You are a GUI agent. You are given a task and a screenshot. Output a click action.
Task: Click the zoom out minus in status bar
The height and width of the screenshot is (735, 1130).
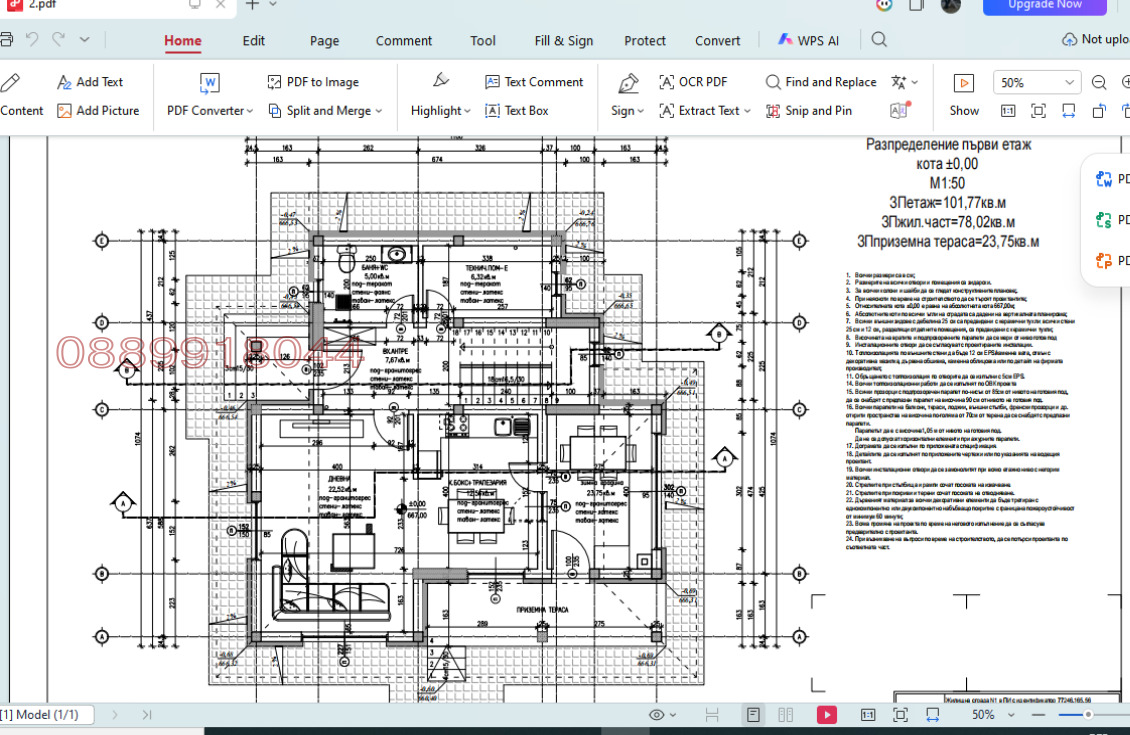1038,715
